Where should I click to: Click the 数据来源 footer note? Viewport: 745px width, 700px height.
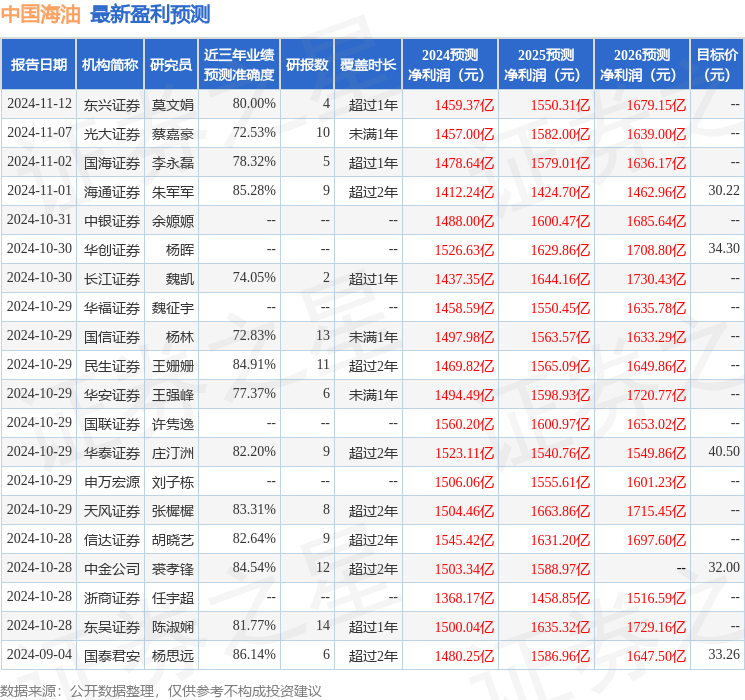[161, 690]
